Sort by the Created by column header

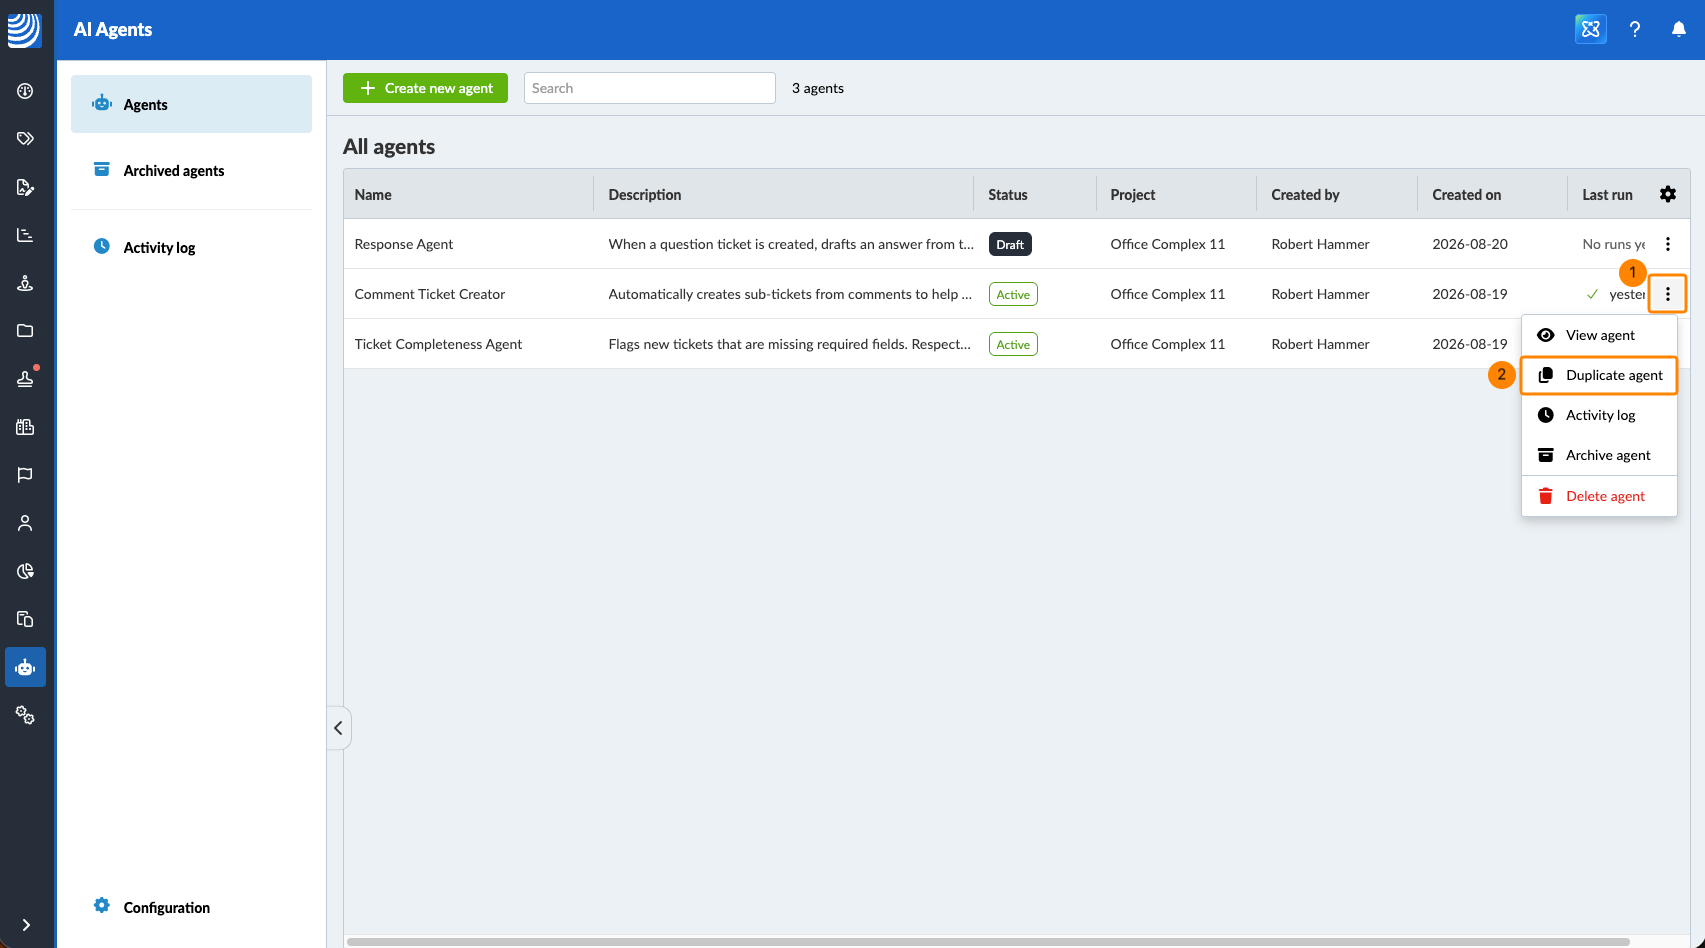(x=1305, y=195)
